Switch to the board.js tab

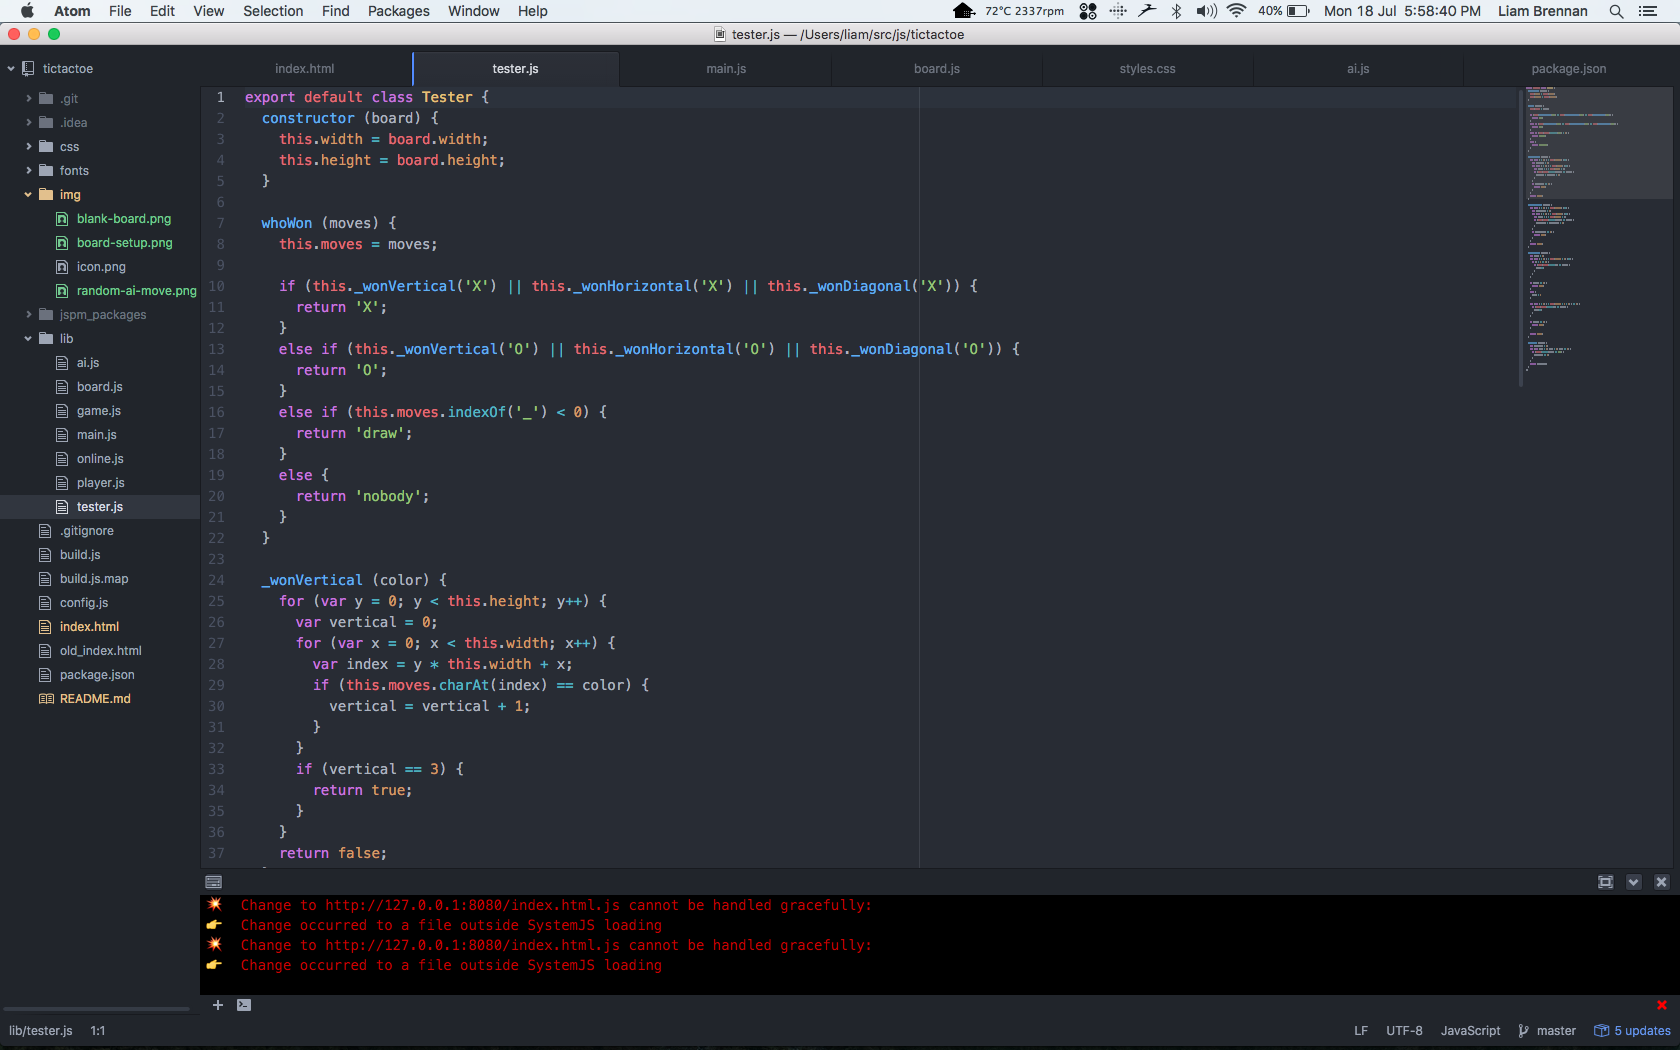(936, 69)
